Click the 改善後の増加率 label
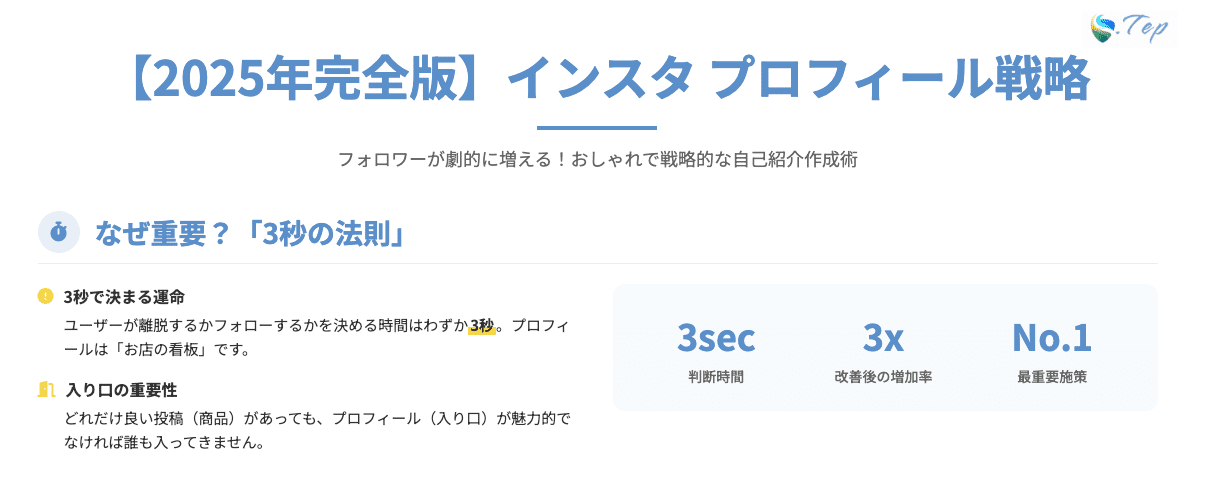1212x500 pixels. [x=883, y=378]
